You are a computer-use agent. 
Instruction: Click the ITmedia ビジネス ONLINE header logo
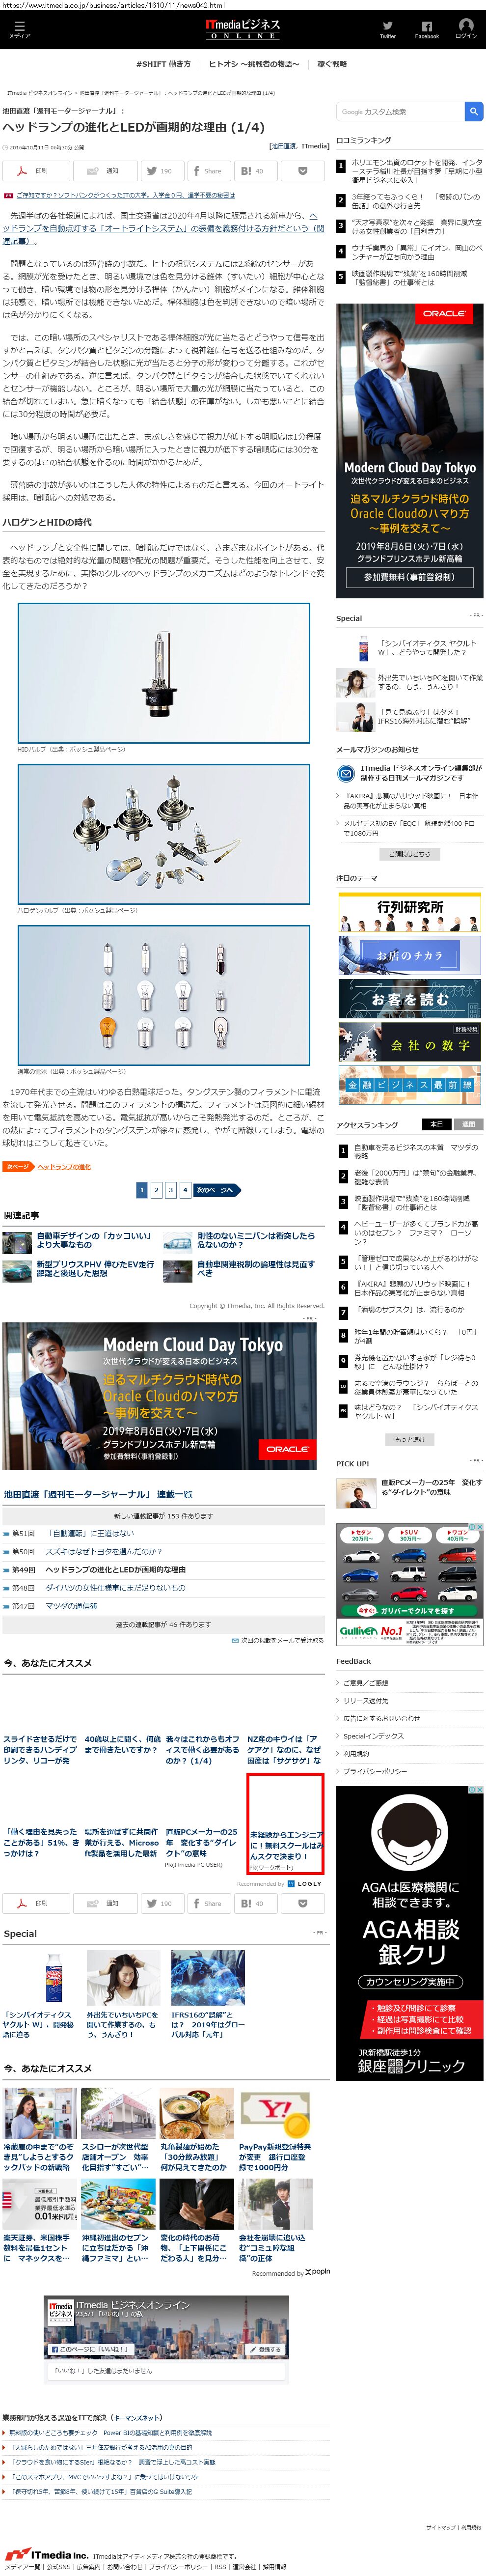click(243, 29)
